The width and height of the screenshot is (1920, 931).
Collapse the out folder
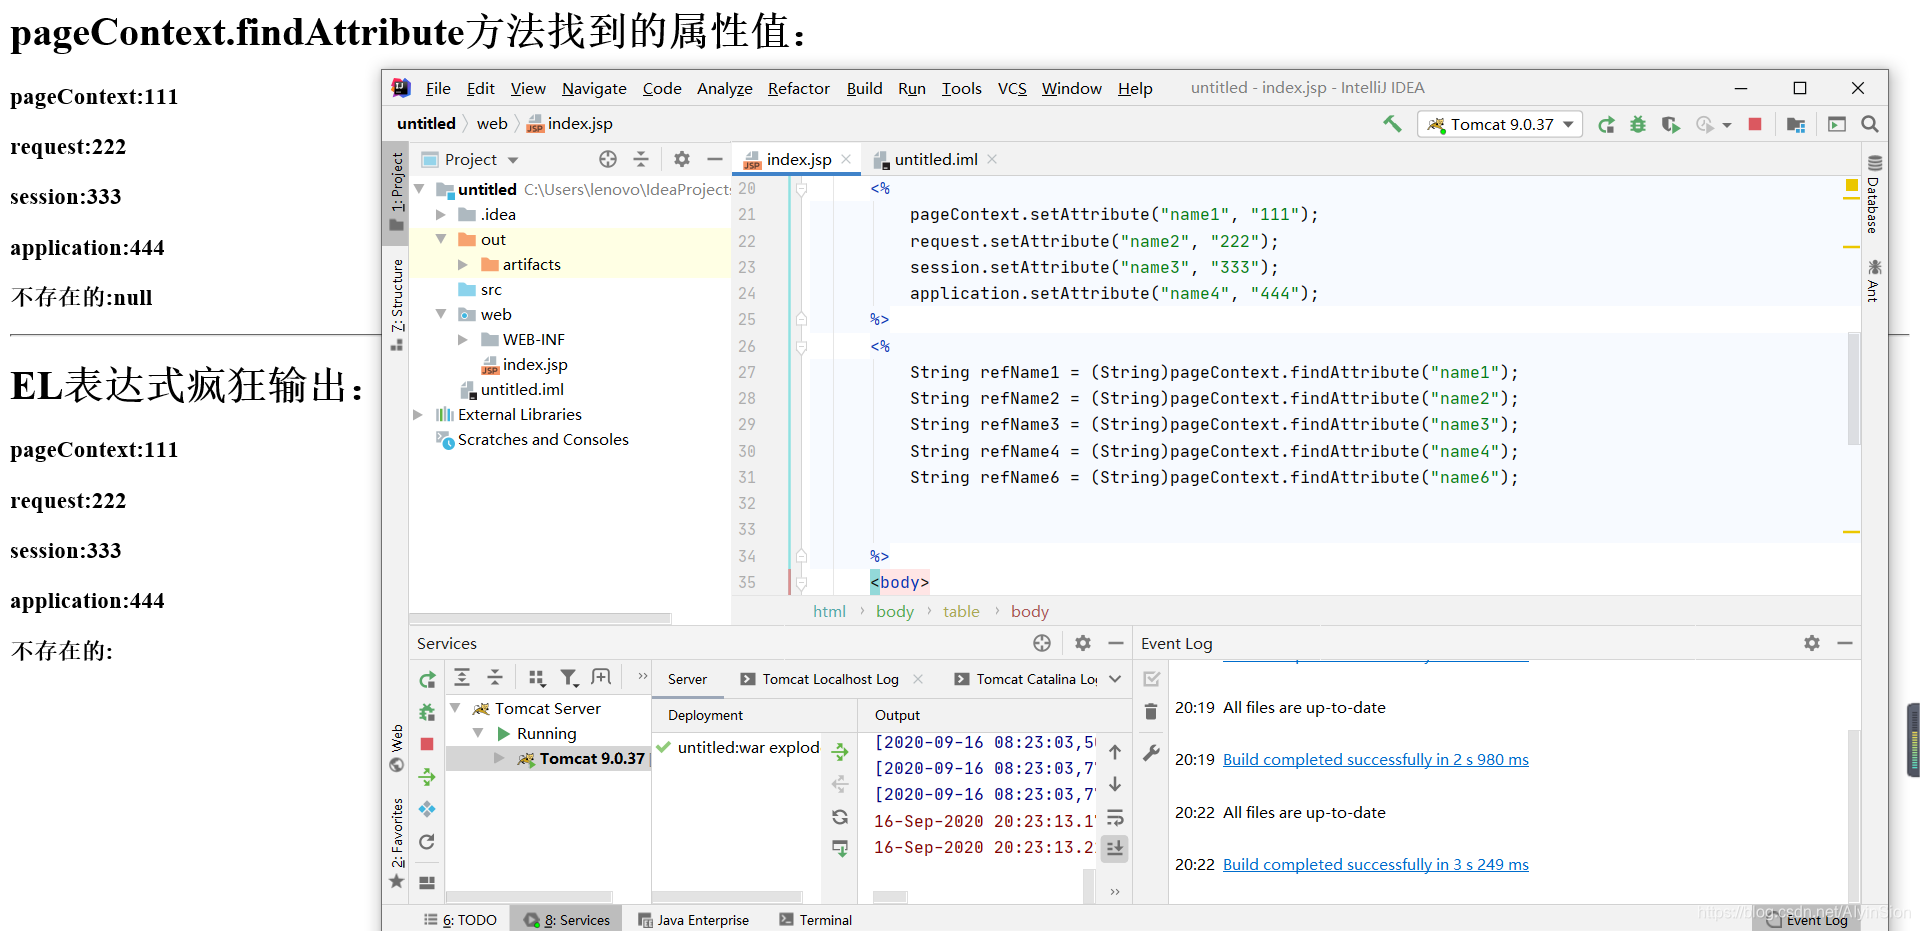441,240
